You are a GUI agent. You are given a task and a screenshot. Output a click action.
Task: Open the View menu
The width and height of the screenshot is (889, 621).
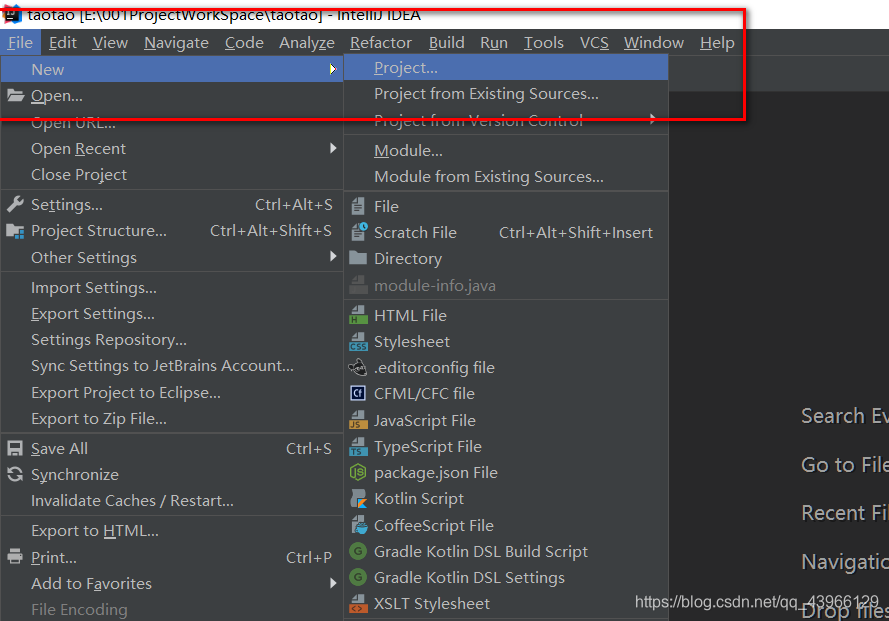110,43
